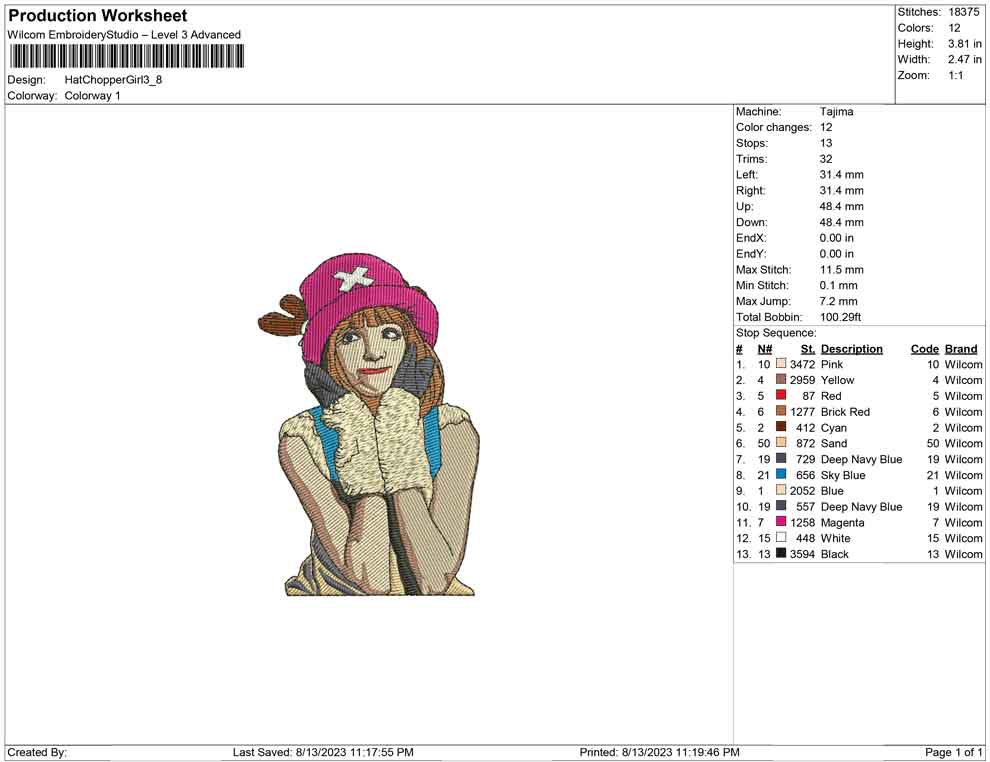Click the 'Production Worksheet' heading
990x762 pixels.
tap(98, 16)
